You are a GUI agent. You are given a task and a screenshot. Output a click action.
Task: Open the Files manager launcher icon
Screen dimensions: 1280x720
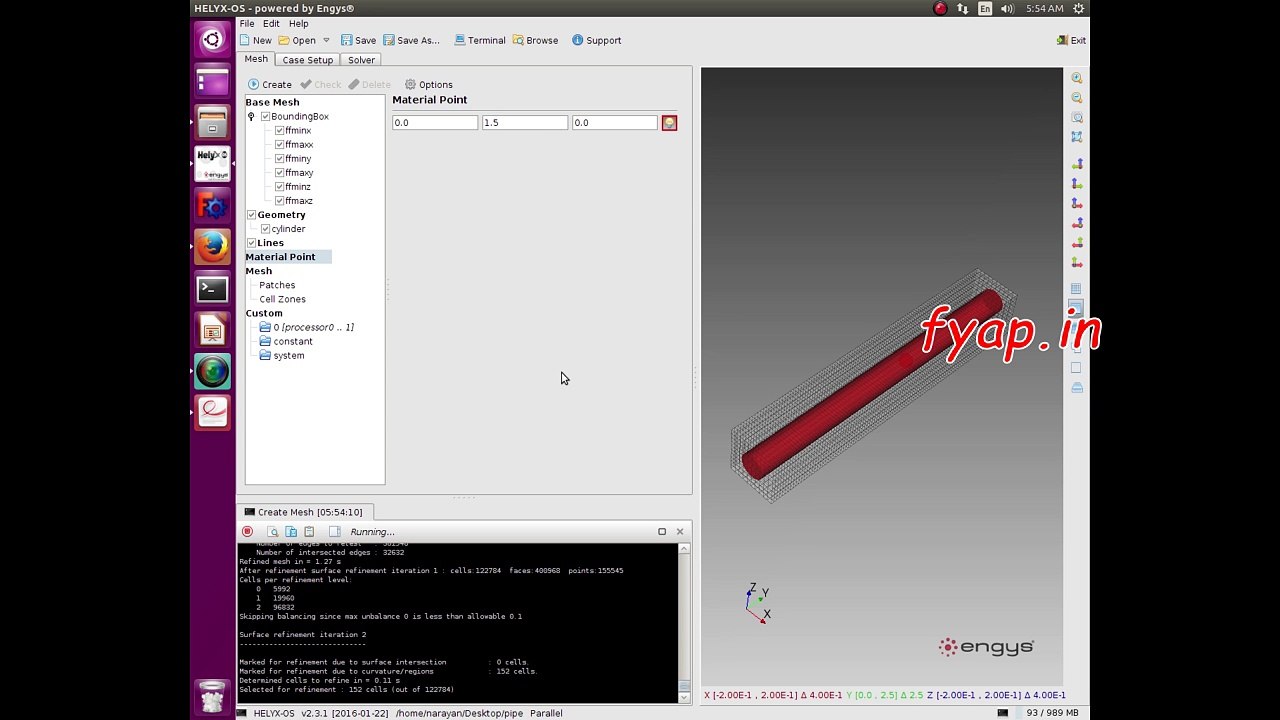[x=212, y=123]
